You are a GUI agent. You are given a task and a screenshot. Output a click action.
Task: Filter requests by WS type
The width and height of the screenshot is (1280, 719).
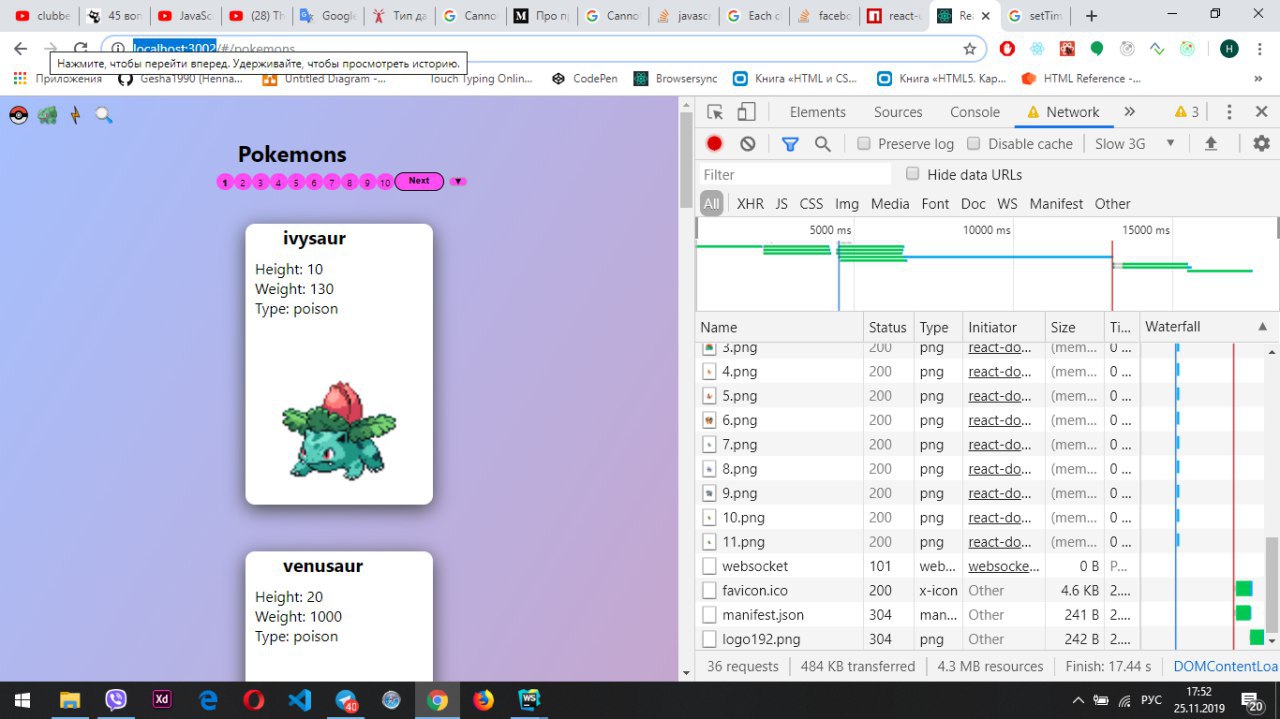click(x=1007, y=204)
